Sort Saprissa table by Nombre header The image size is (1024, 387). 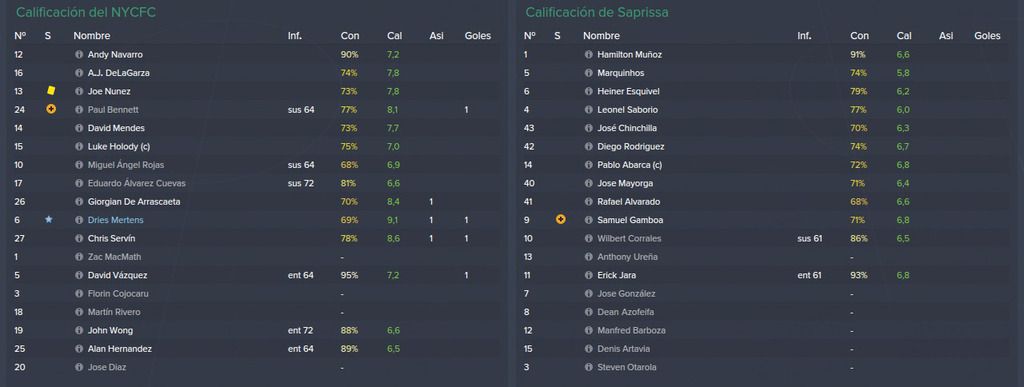coord(601,36)
